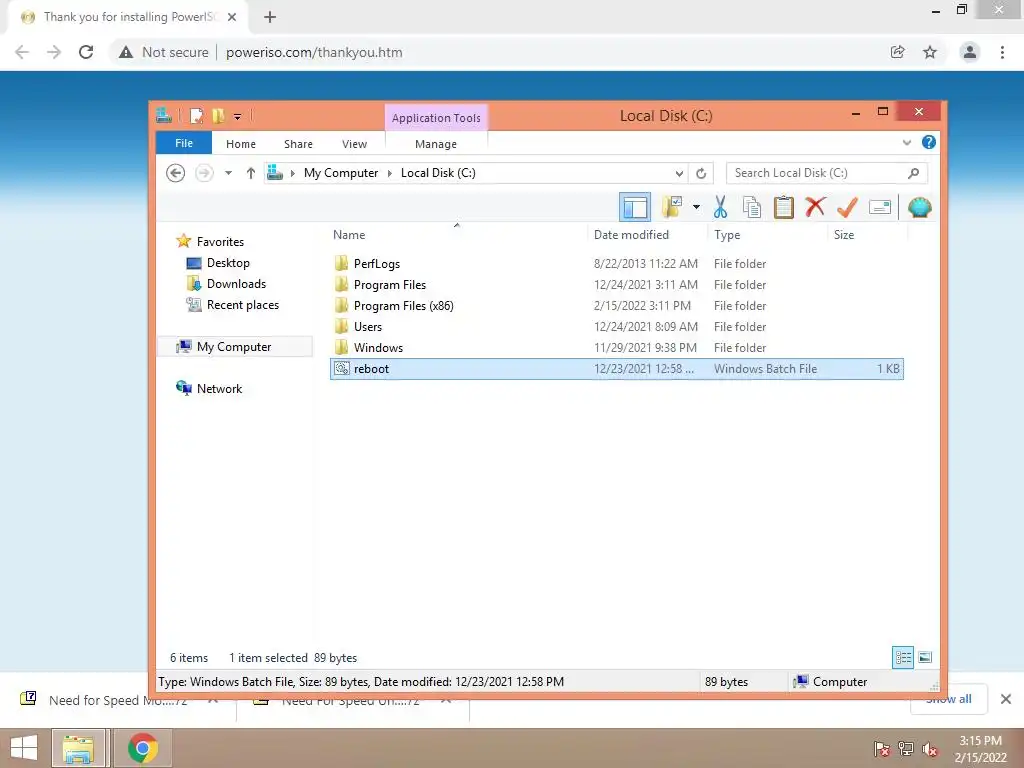
Task: Focus the Search Local Disk (C:) box
Action: pyautogui.click(x=826, y=173)
